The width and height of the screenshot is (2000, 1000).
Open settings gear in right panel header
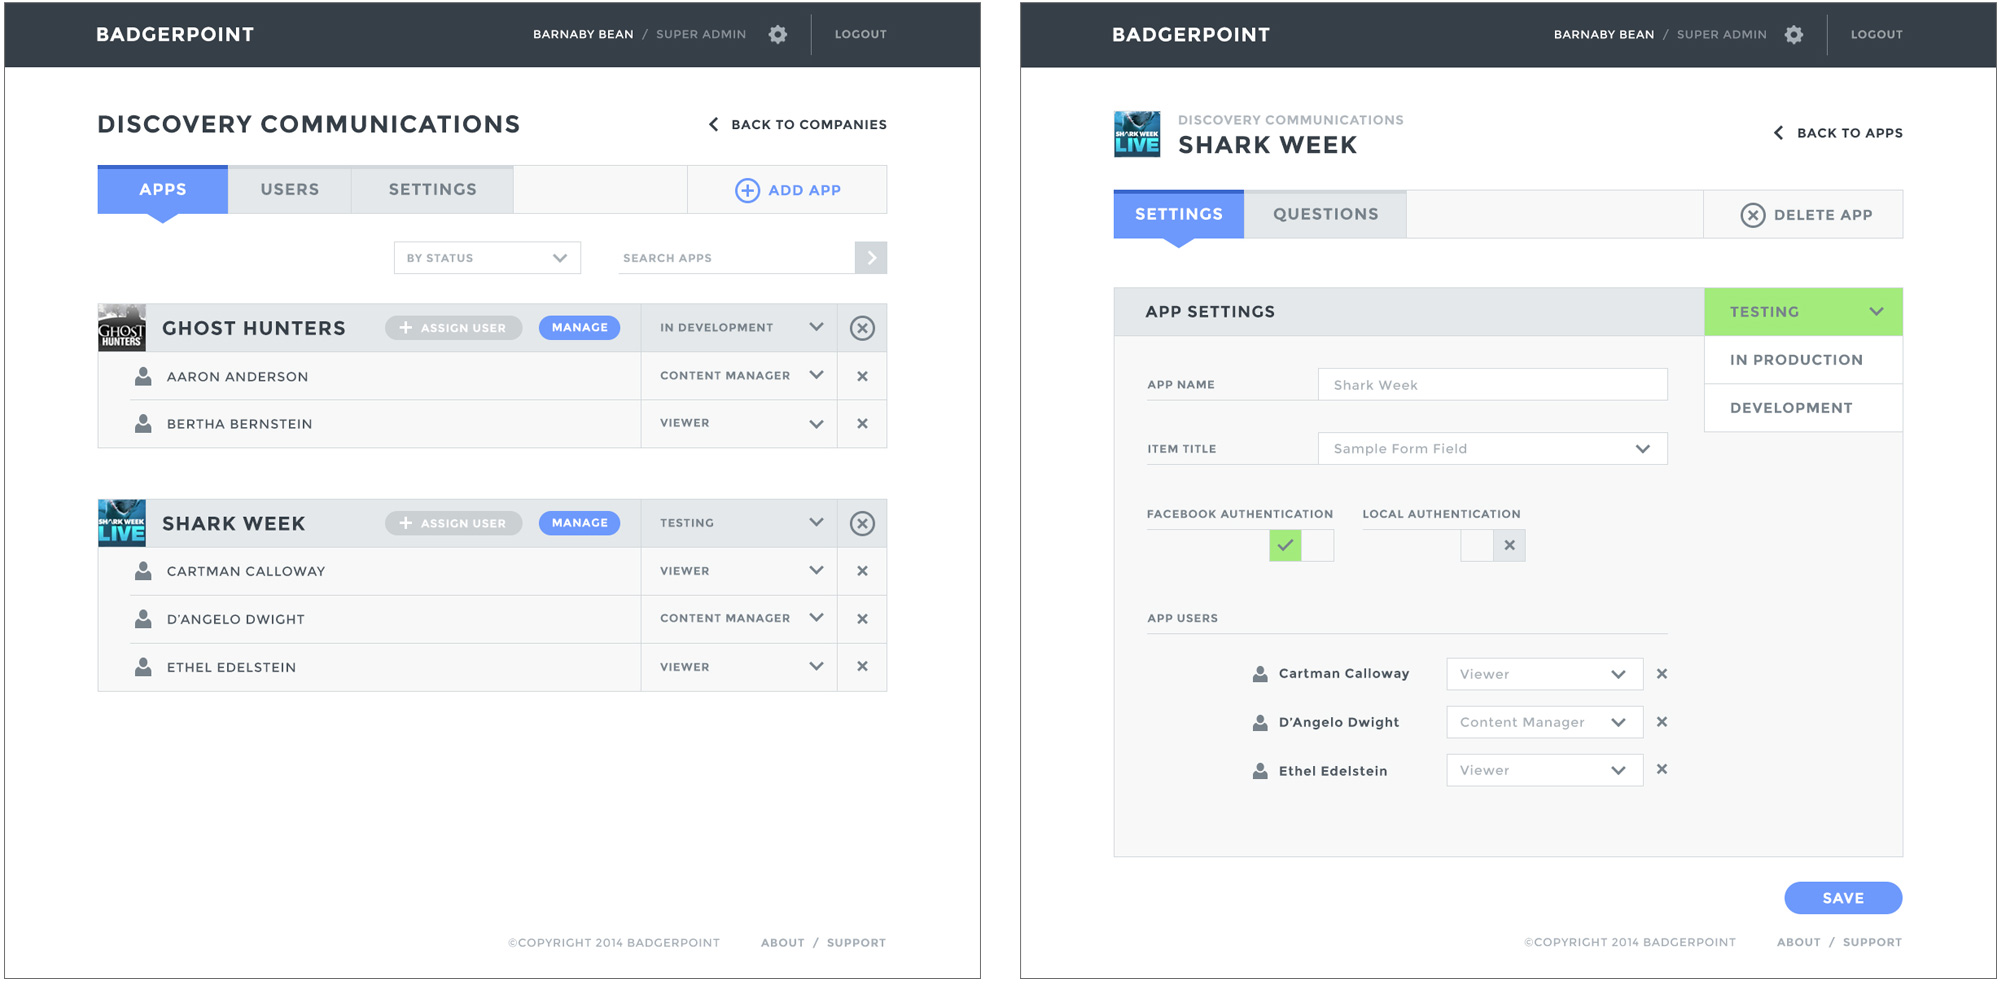pos(1794,34)
